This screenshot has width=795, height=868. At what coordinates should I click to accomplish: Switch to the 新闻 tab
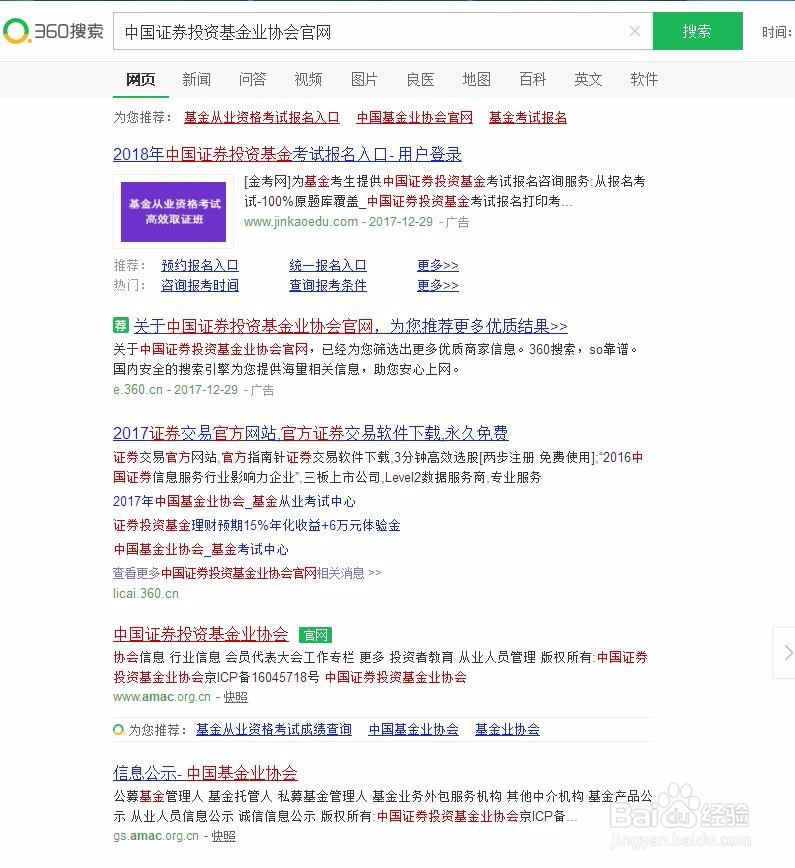click(x=197, y=79)
